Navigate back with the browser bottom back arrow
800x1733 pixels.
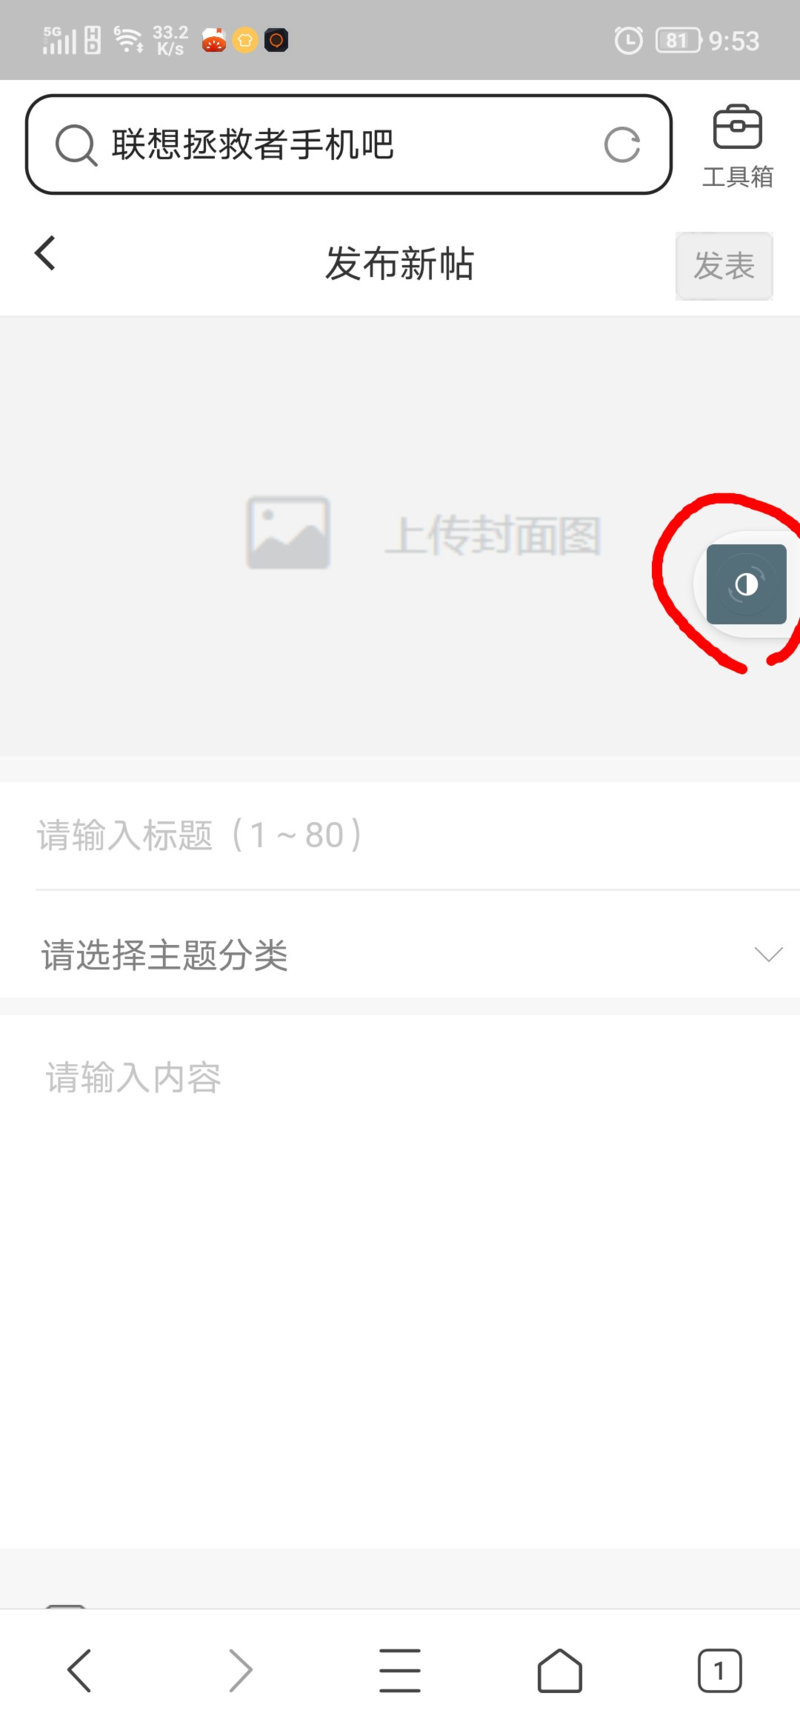pos(79,1670)
